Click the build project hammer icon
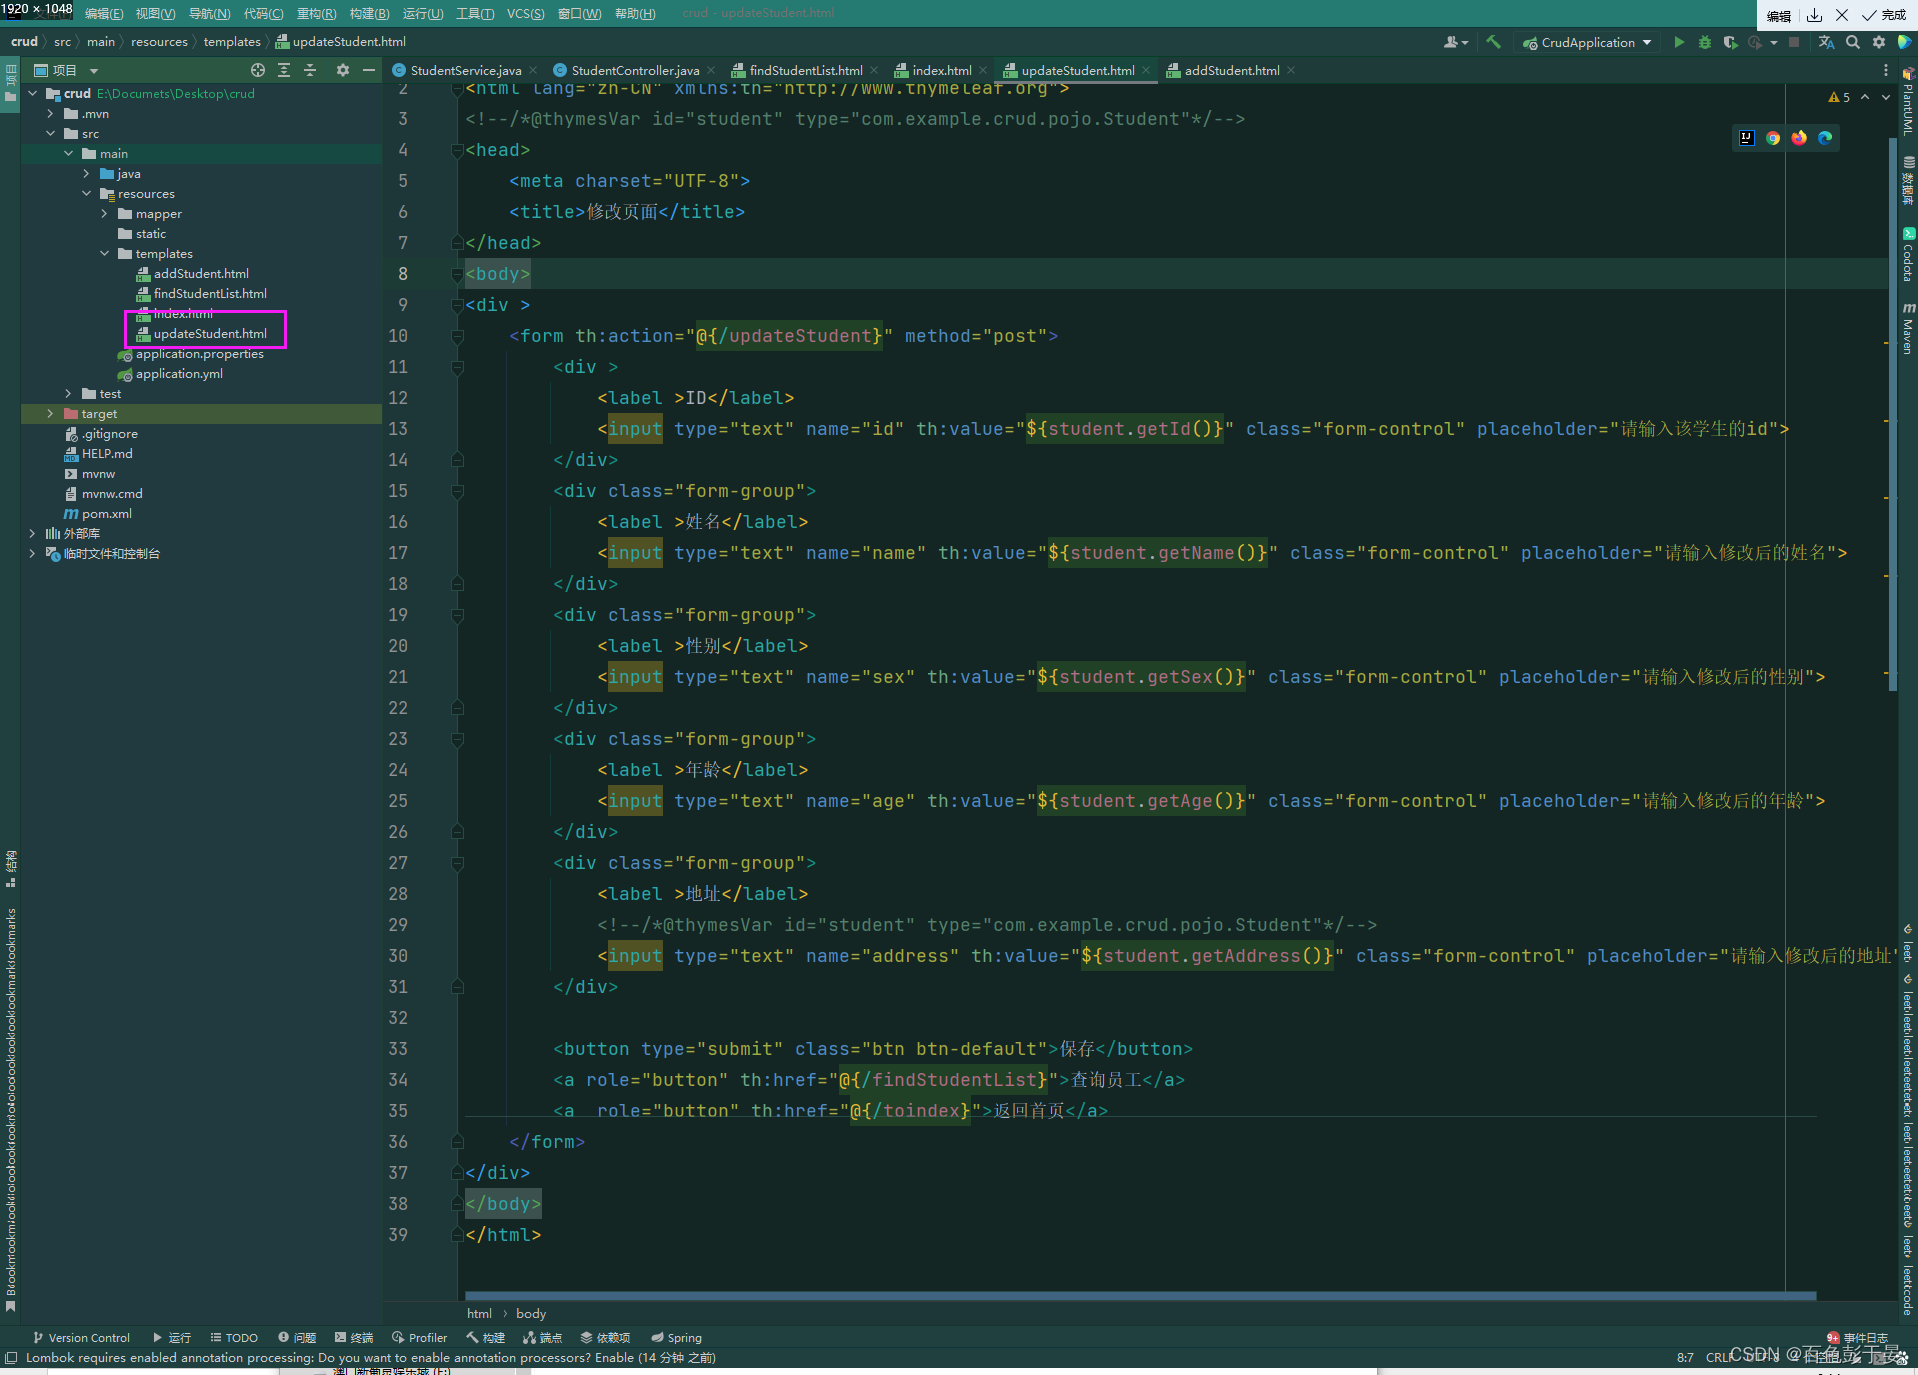This screenshot has width=1918, height=1375. [x=1494, y=42]
